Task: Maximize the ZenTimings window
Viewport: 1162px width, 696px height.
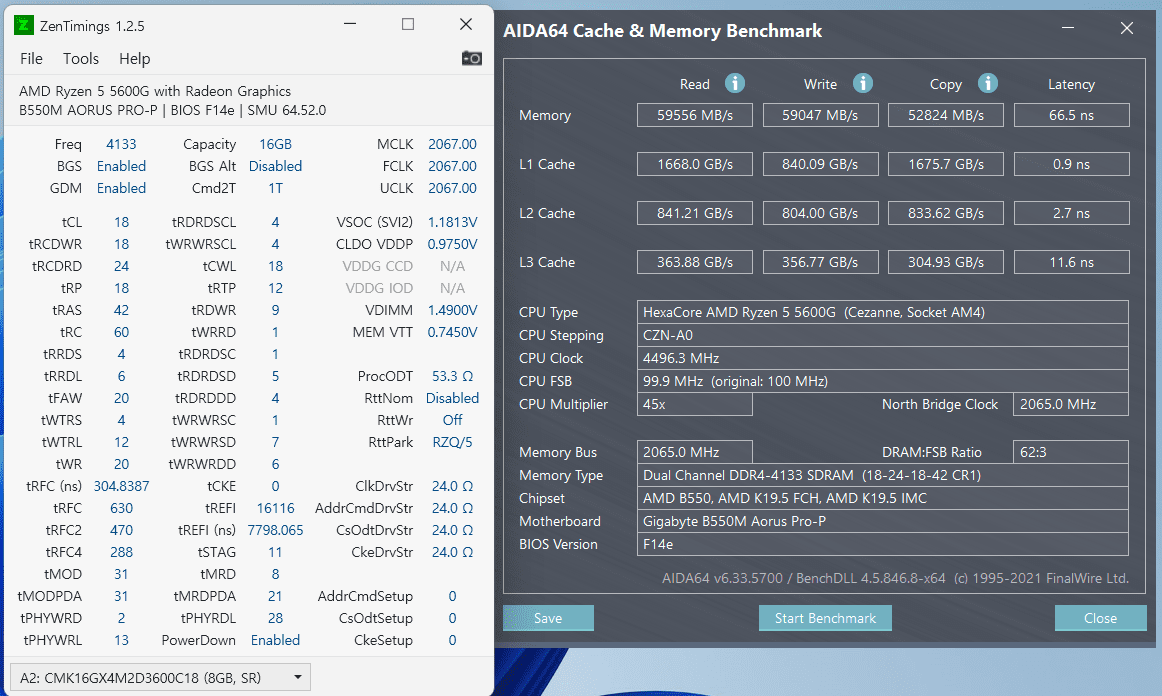Action: click(408, 24)
